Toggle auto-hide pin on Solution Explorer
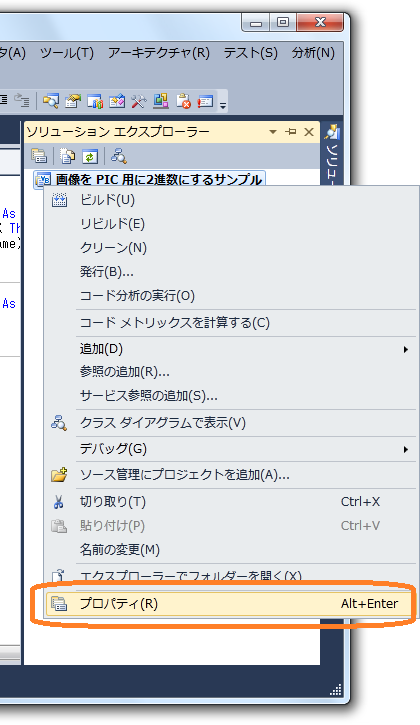 [x=291, y=132]
